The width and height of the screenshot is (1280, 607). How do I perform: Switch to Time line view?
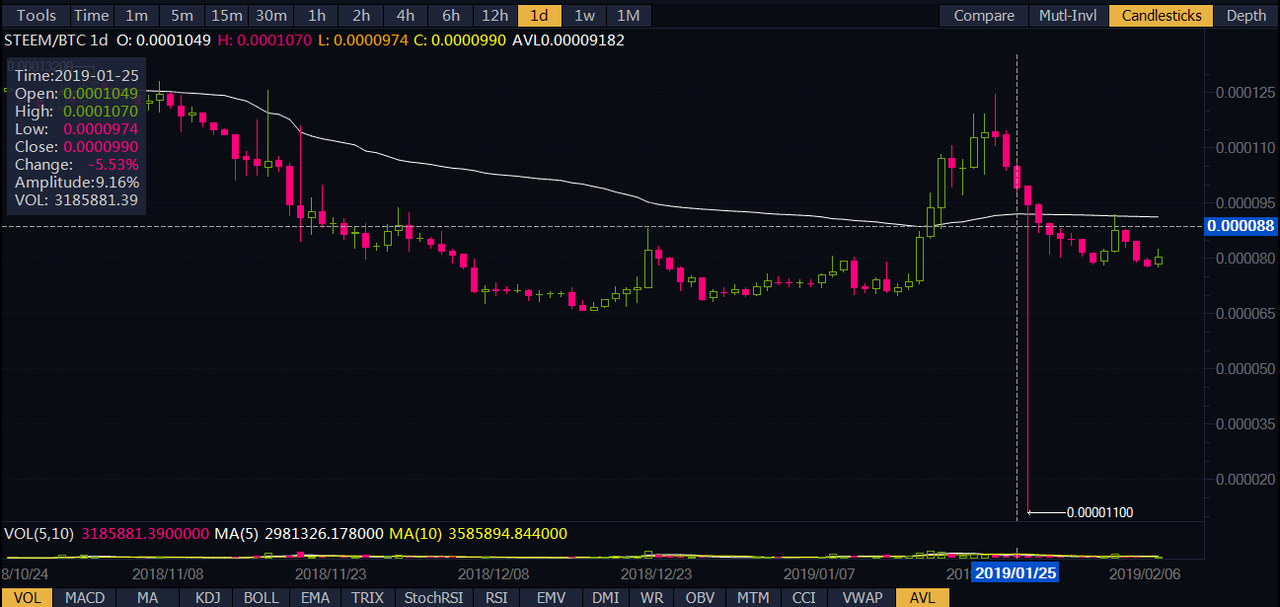click(x=91, y=15)
